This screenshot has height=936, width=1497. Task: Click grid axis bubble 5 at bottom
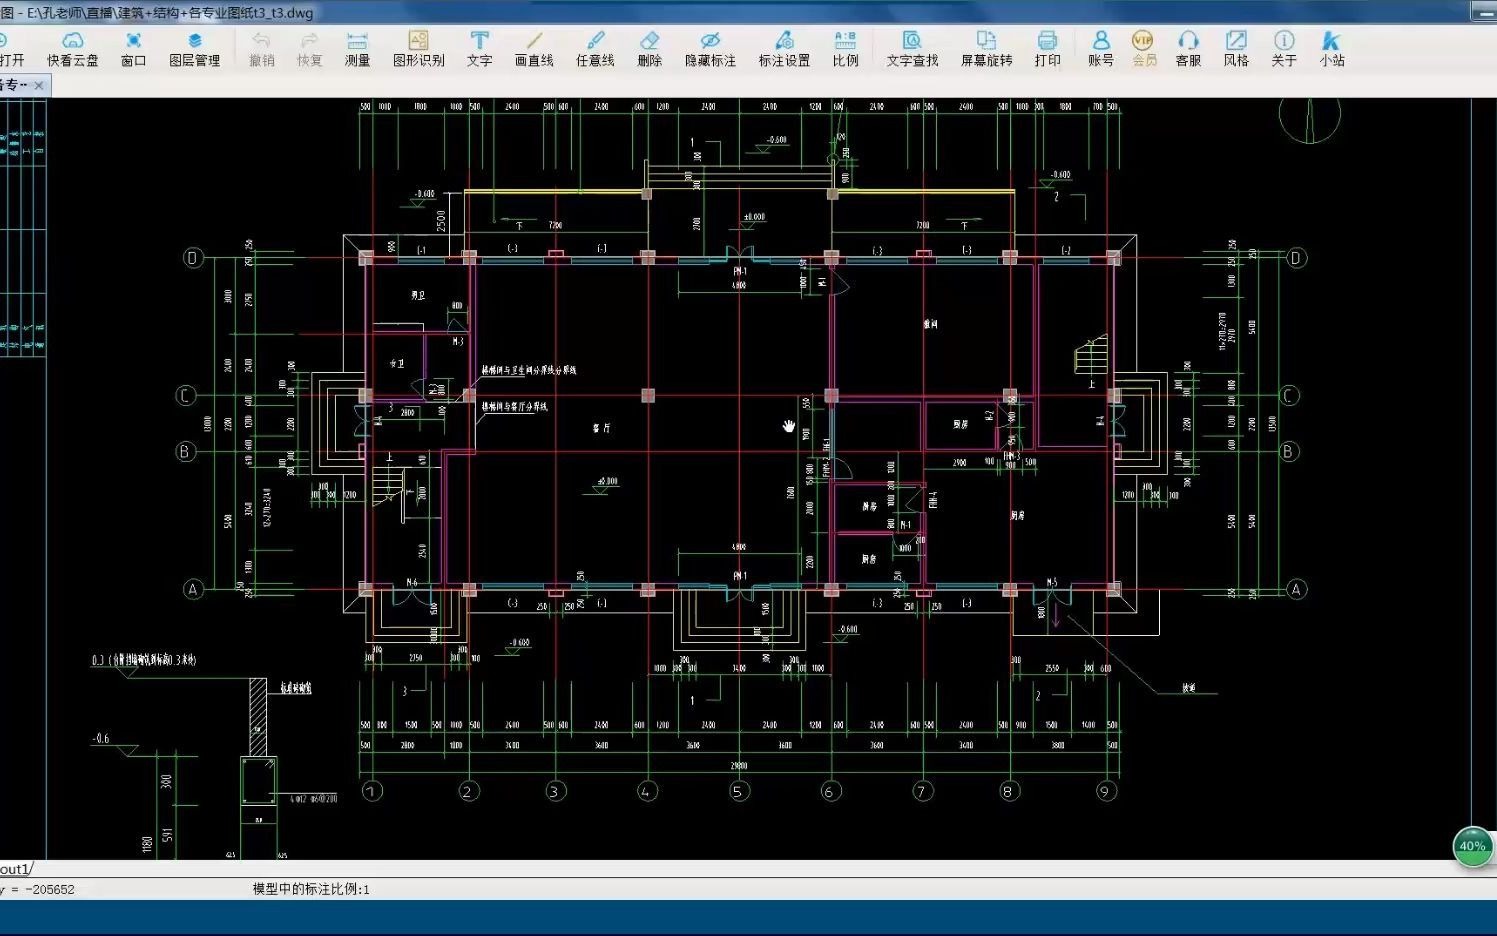[x=738, y=791]
